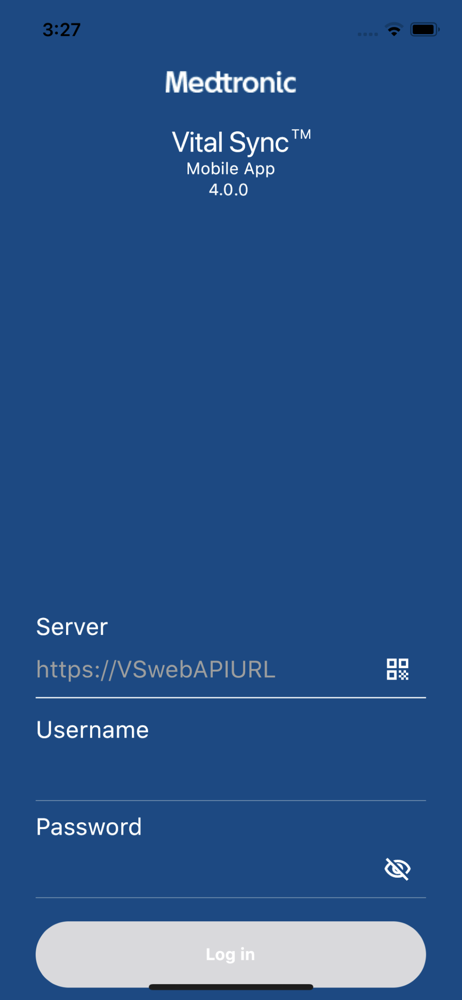Click the Log in button
This screenshot has height=1000, width=462.
click(230, 954)
